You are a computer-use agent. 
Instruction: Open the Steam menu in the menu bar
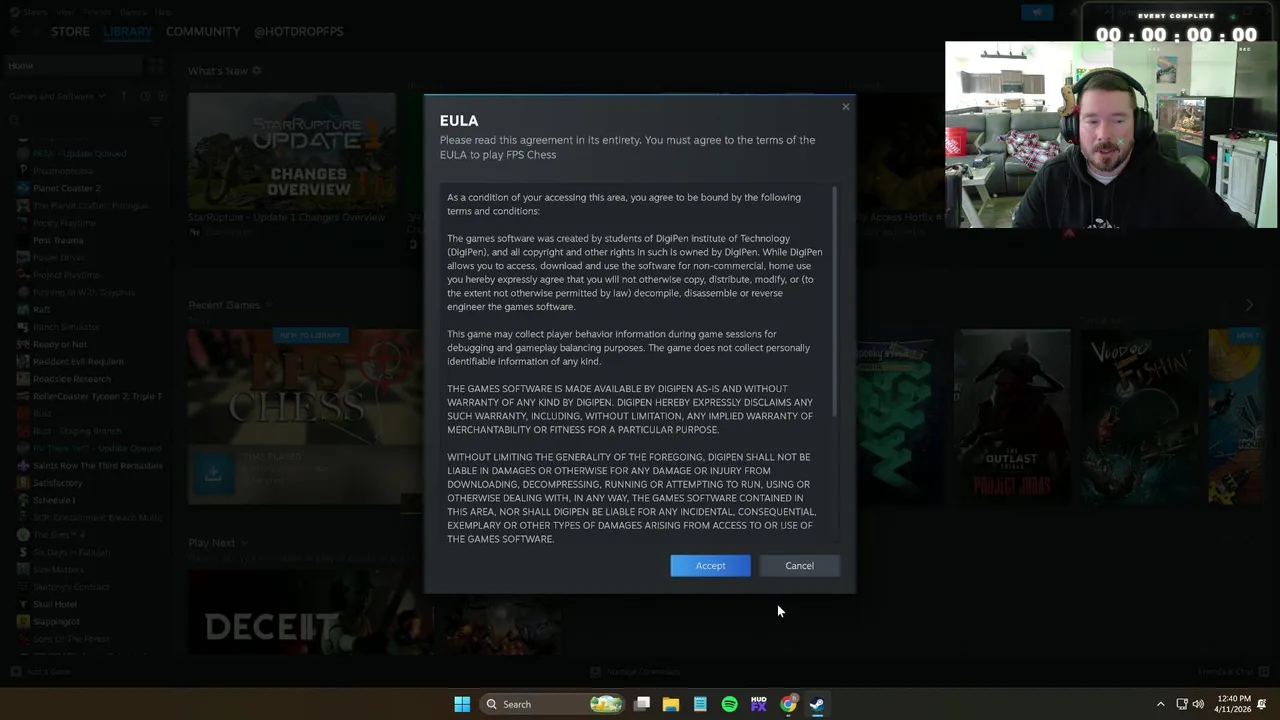pos(35,12)
